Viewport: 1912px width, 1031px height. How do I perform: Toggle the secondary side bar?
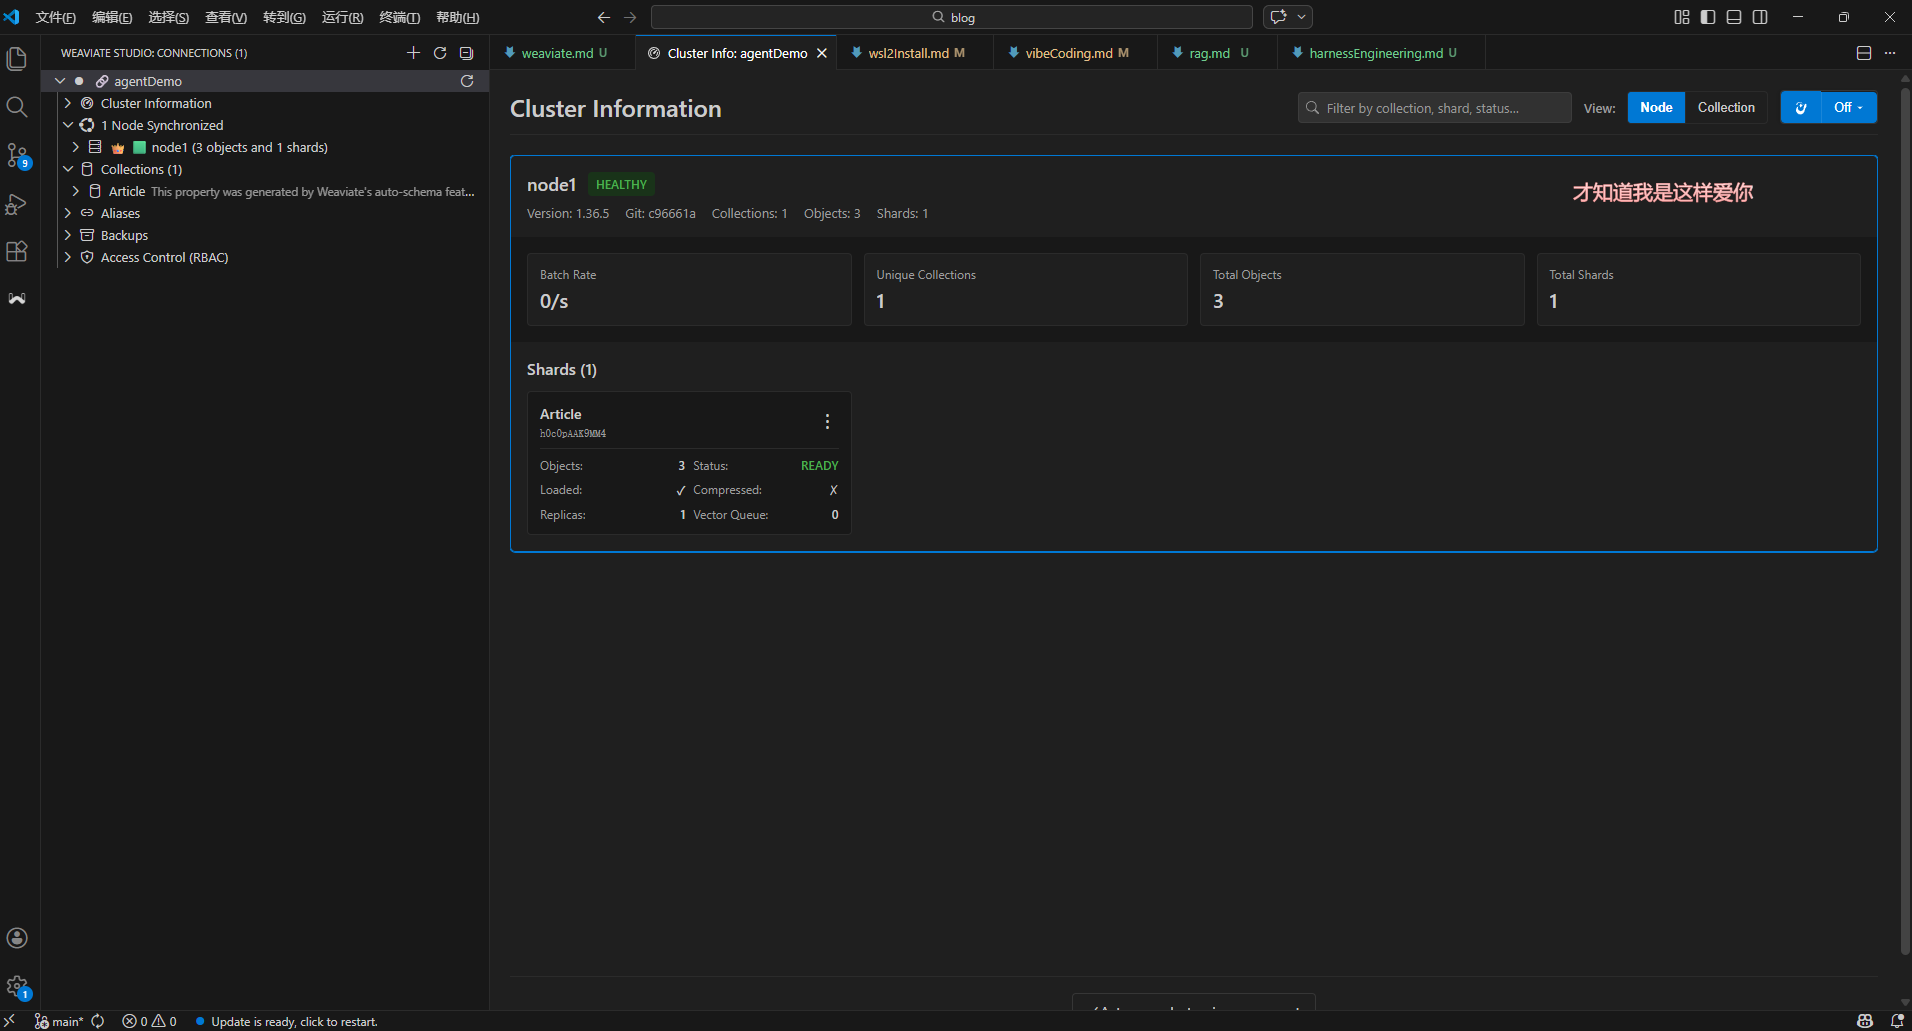(1760, 17)
